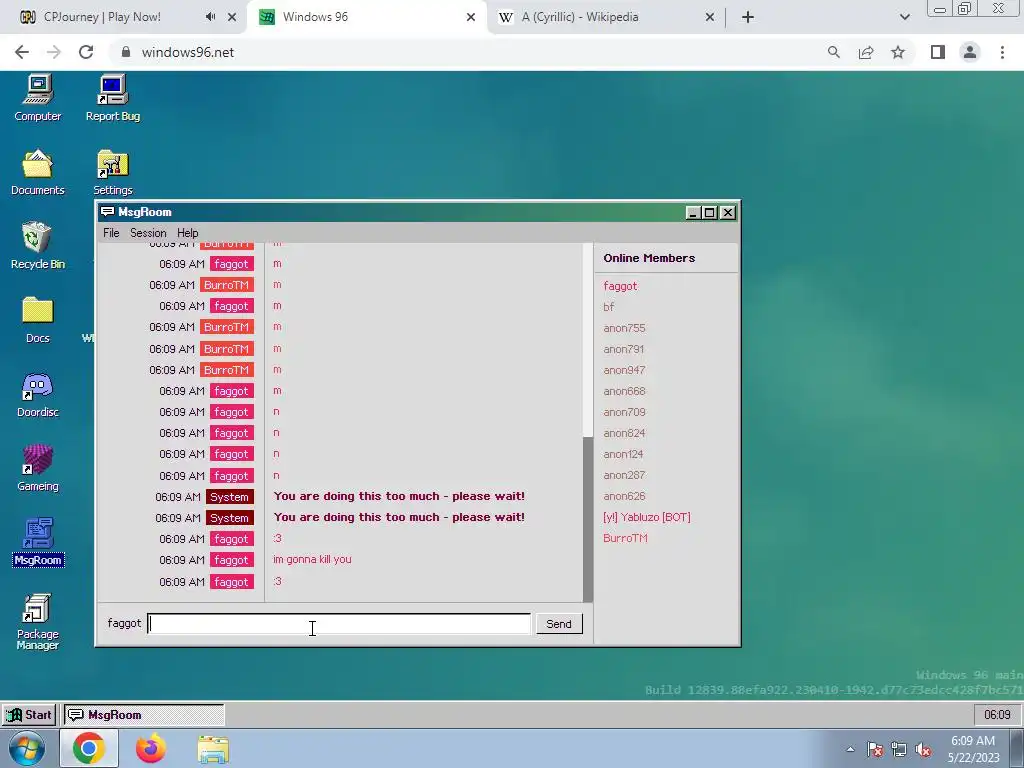Select bf in Online Members

pos(609,307)
